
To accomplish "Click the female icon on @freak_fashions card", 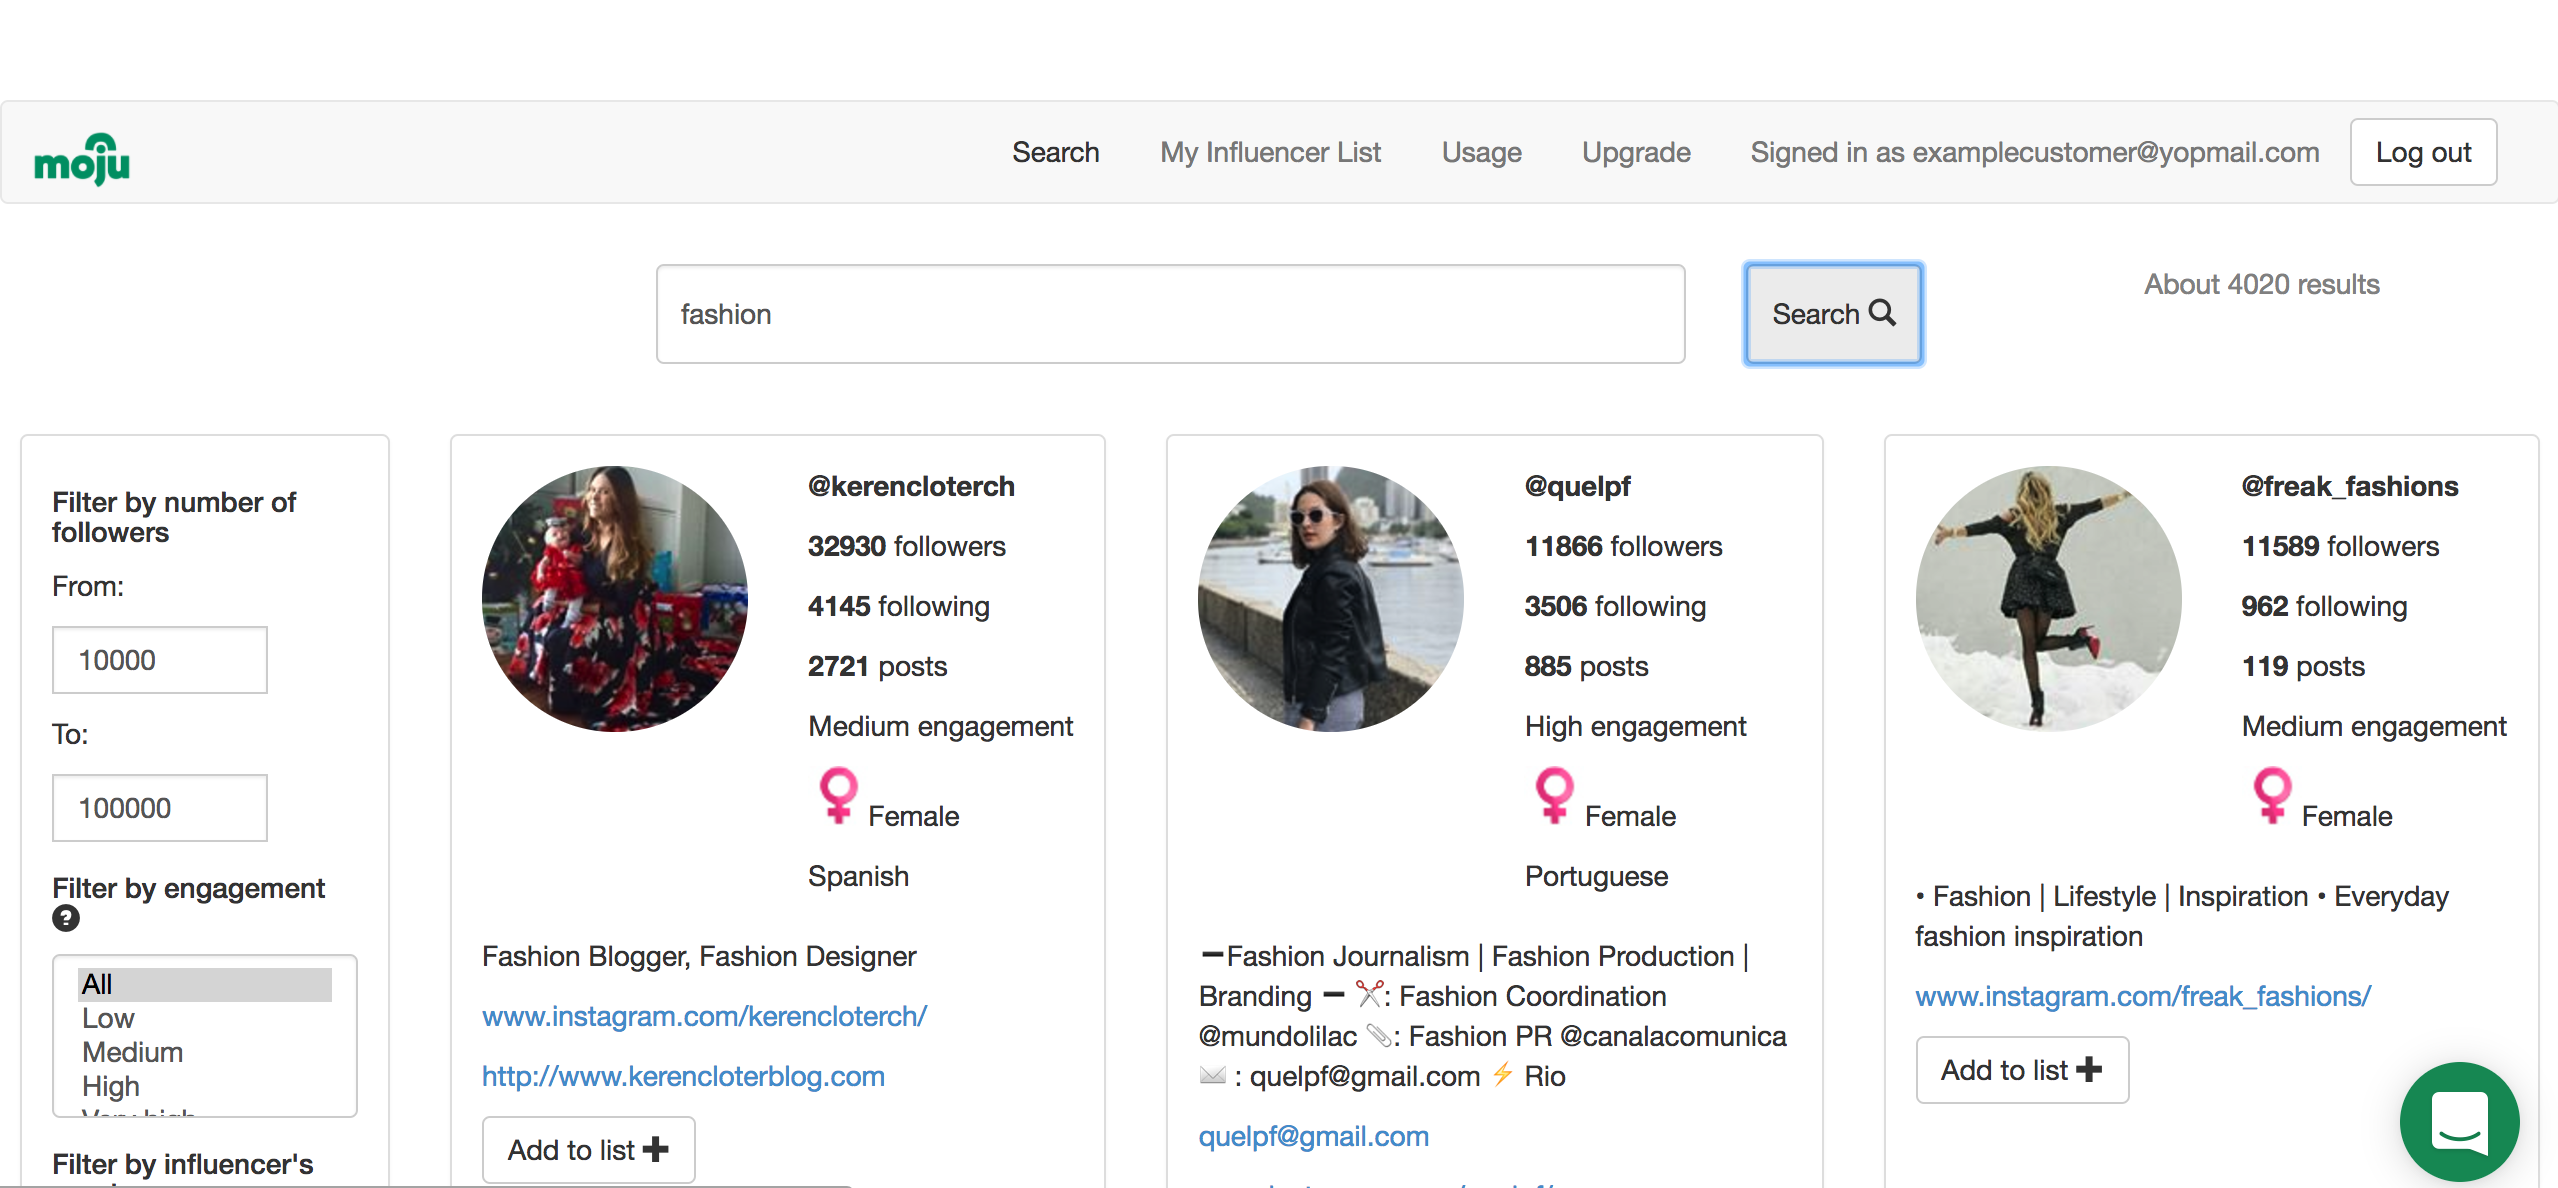I will (x=2271, y=796).
